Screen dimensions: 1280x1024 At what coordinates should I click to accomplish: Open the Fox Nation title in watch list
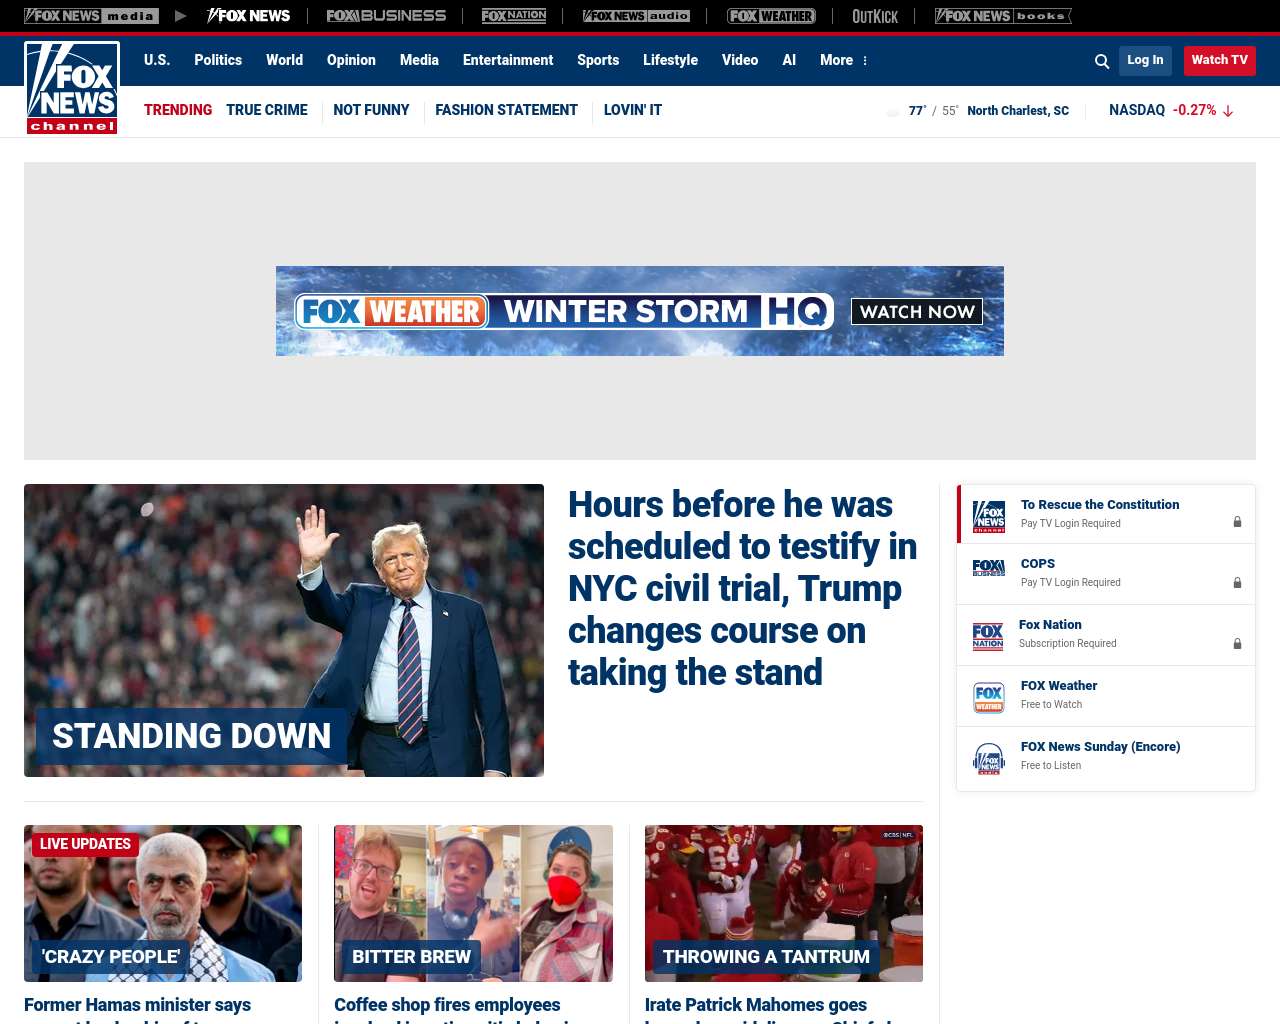[x=1050, y=625]
